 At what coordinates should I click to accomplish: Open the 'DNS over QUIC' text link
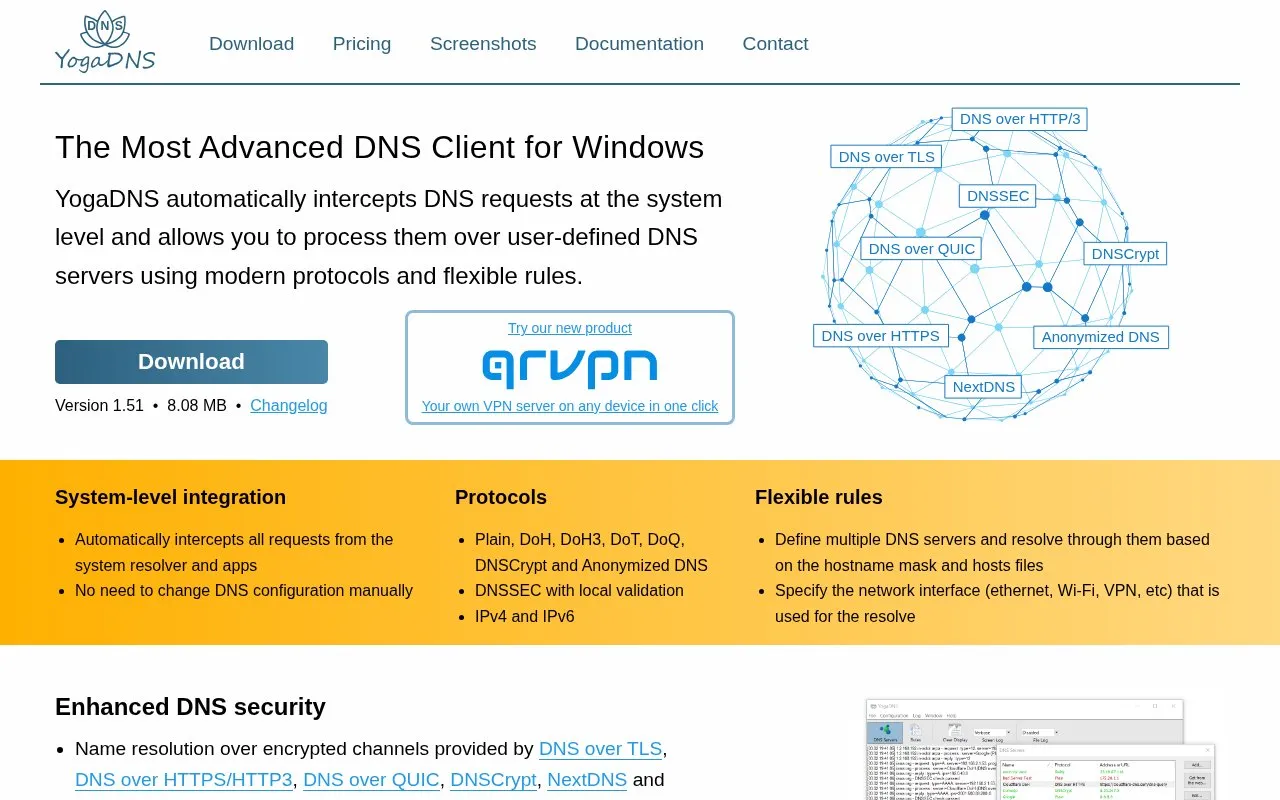pyautogui.click(x=371, y=780)
